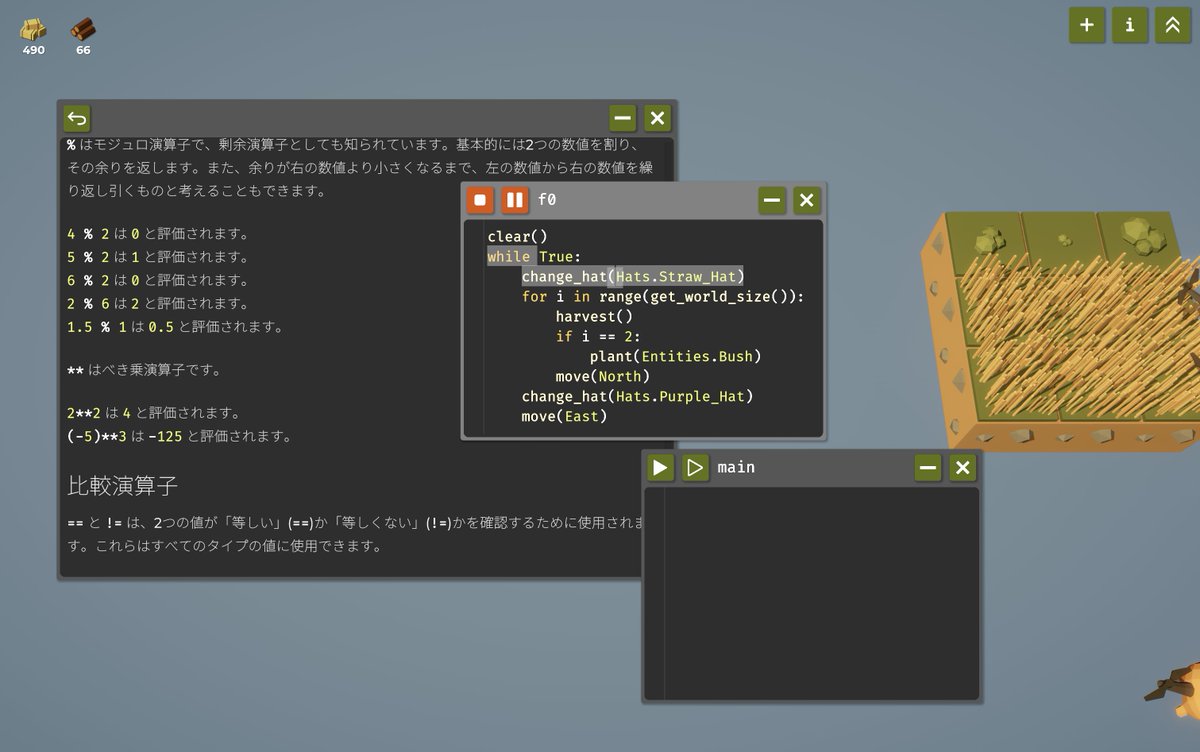Viewport: 1200px width, 752px height.
Task: Click the 'for i in range' line
Action: click(x=663, y=296)
